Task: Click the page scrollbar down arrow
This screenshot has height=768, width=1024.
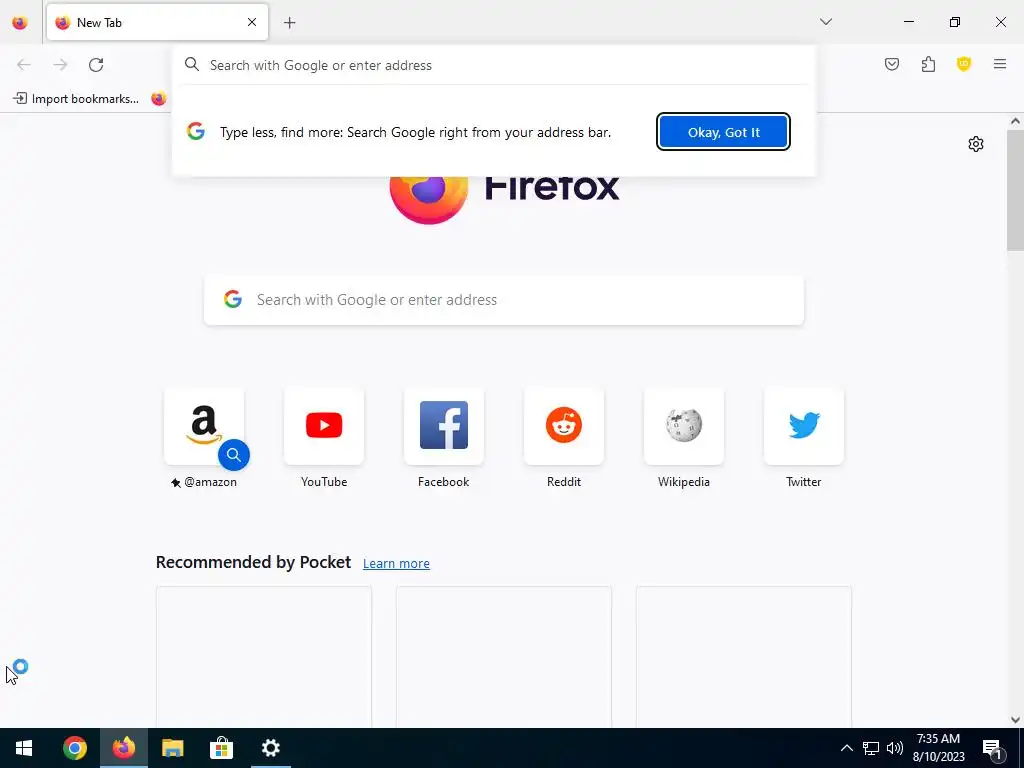Action: [1015, 720]
